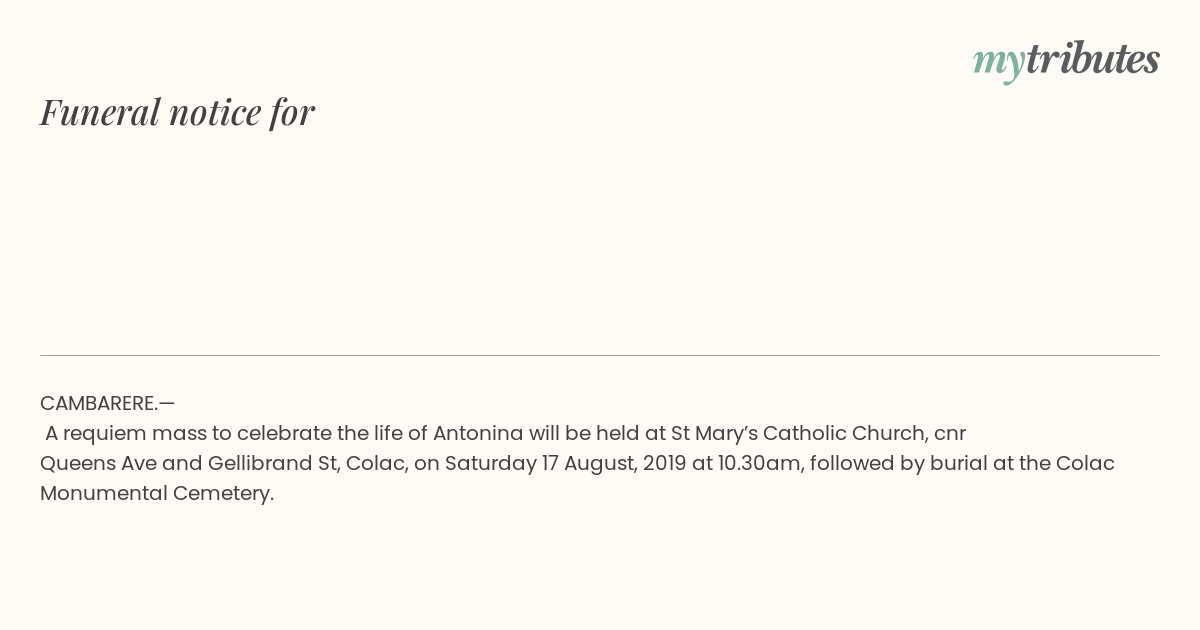Image resolution: width=1200 pixels, height=630 pixels.
Task: Click the "Gellibrand St" street name
Action: tap(270, 463)
